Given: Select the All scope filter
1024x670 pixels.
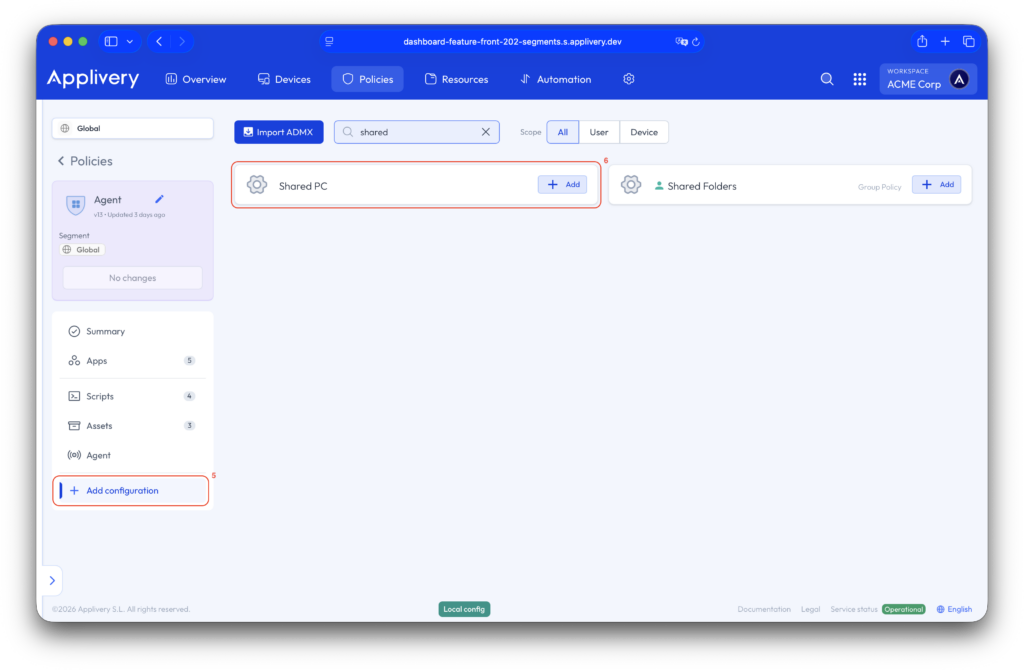Looking at the screenshot, I should click(562, 132).
